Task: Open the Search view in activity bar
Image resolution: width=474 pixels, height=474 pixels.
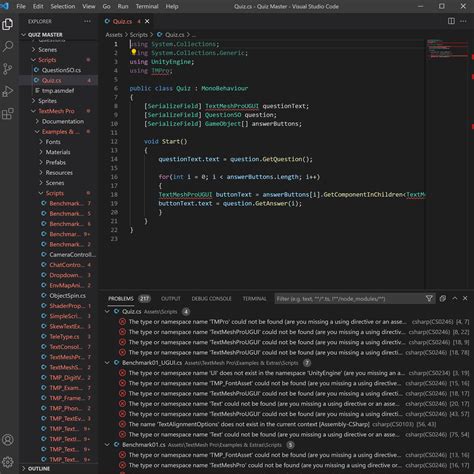Action: [x=8, y=46]
